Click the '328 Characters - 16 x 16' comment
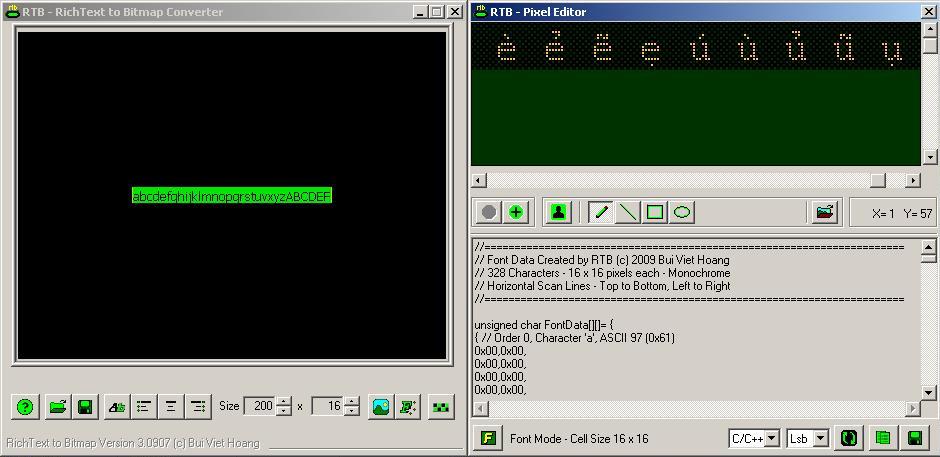Viewport: 940px width, 457px height. coord(602,273)
